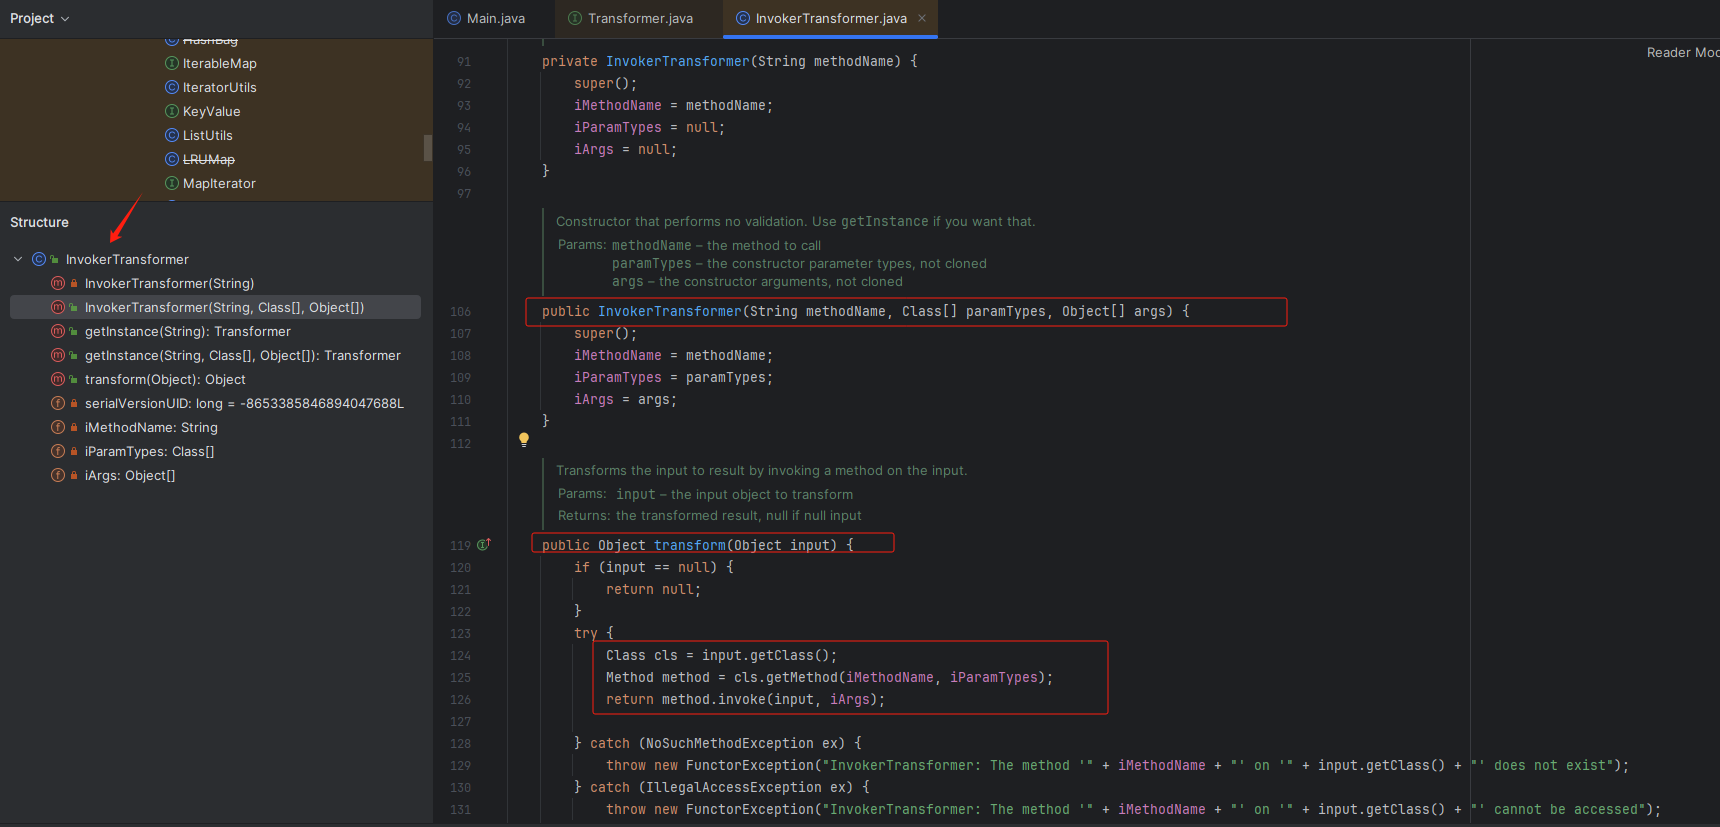Viewport: 1720px width, 827px height.
Task: Click 'public Object transform(Object input)' declaration
Action: tap(697, 545)
